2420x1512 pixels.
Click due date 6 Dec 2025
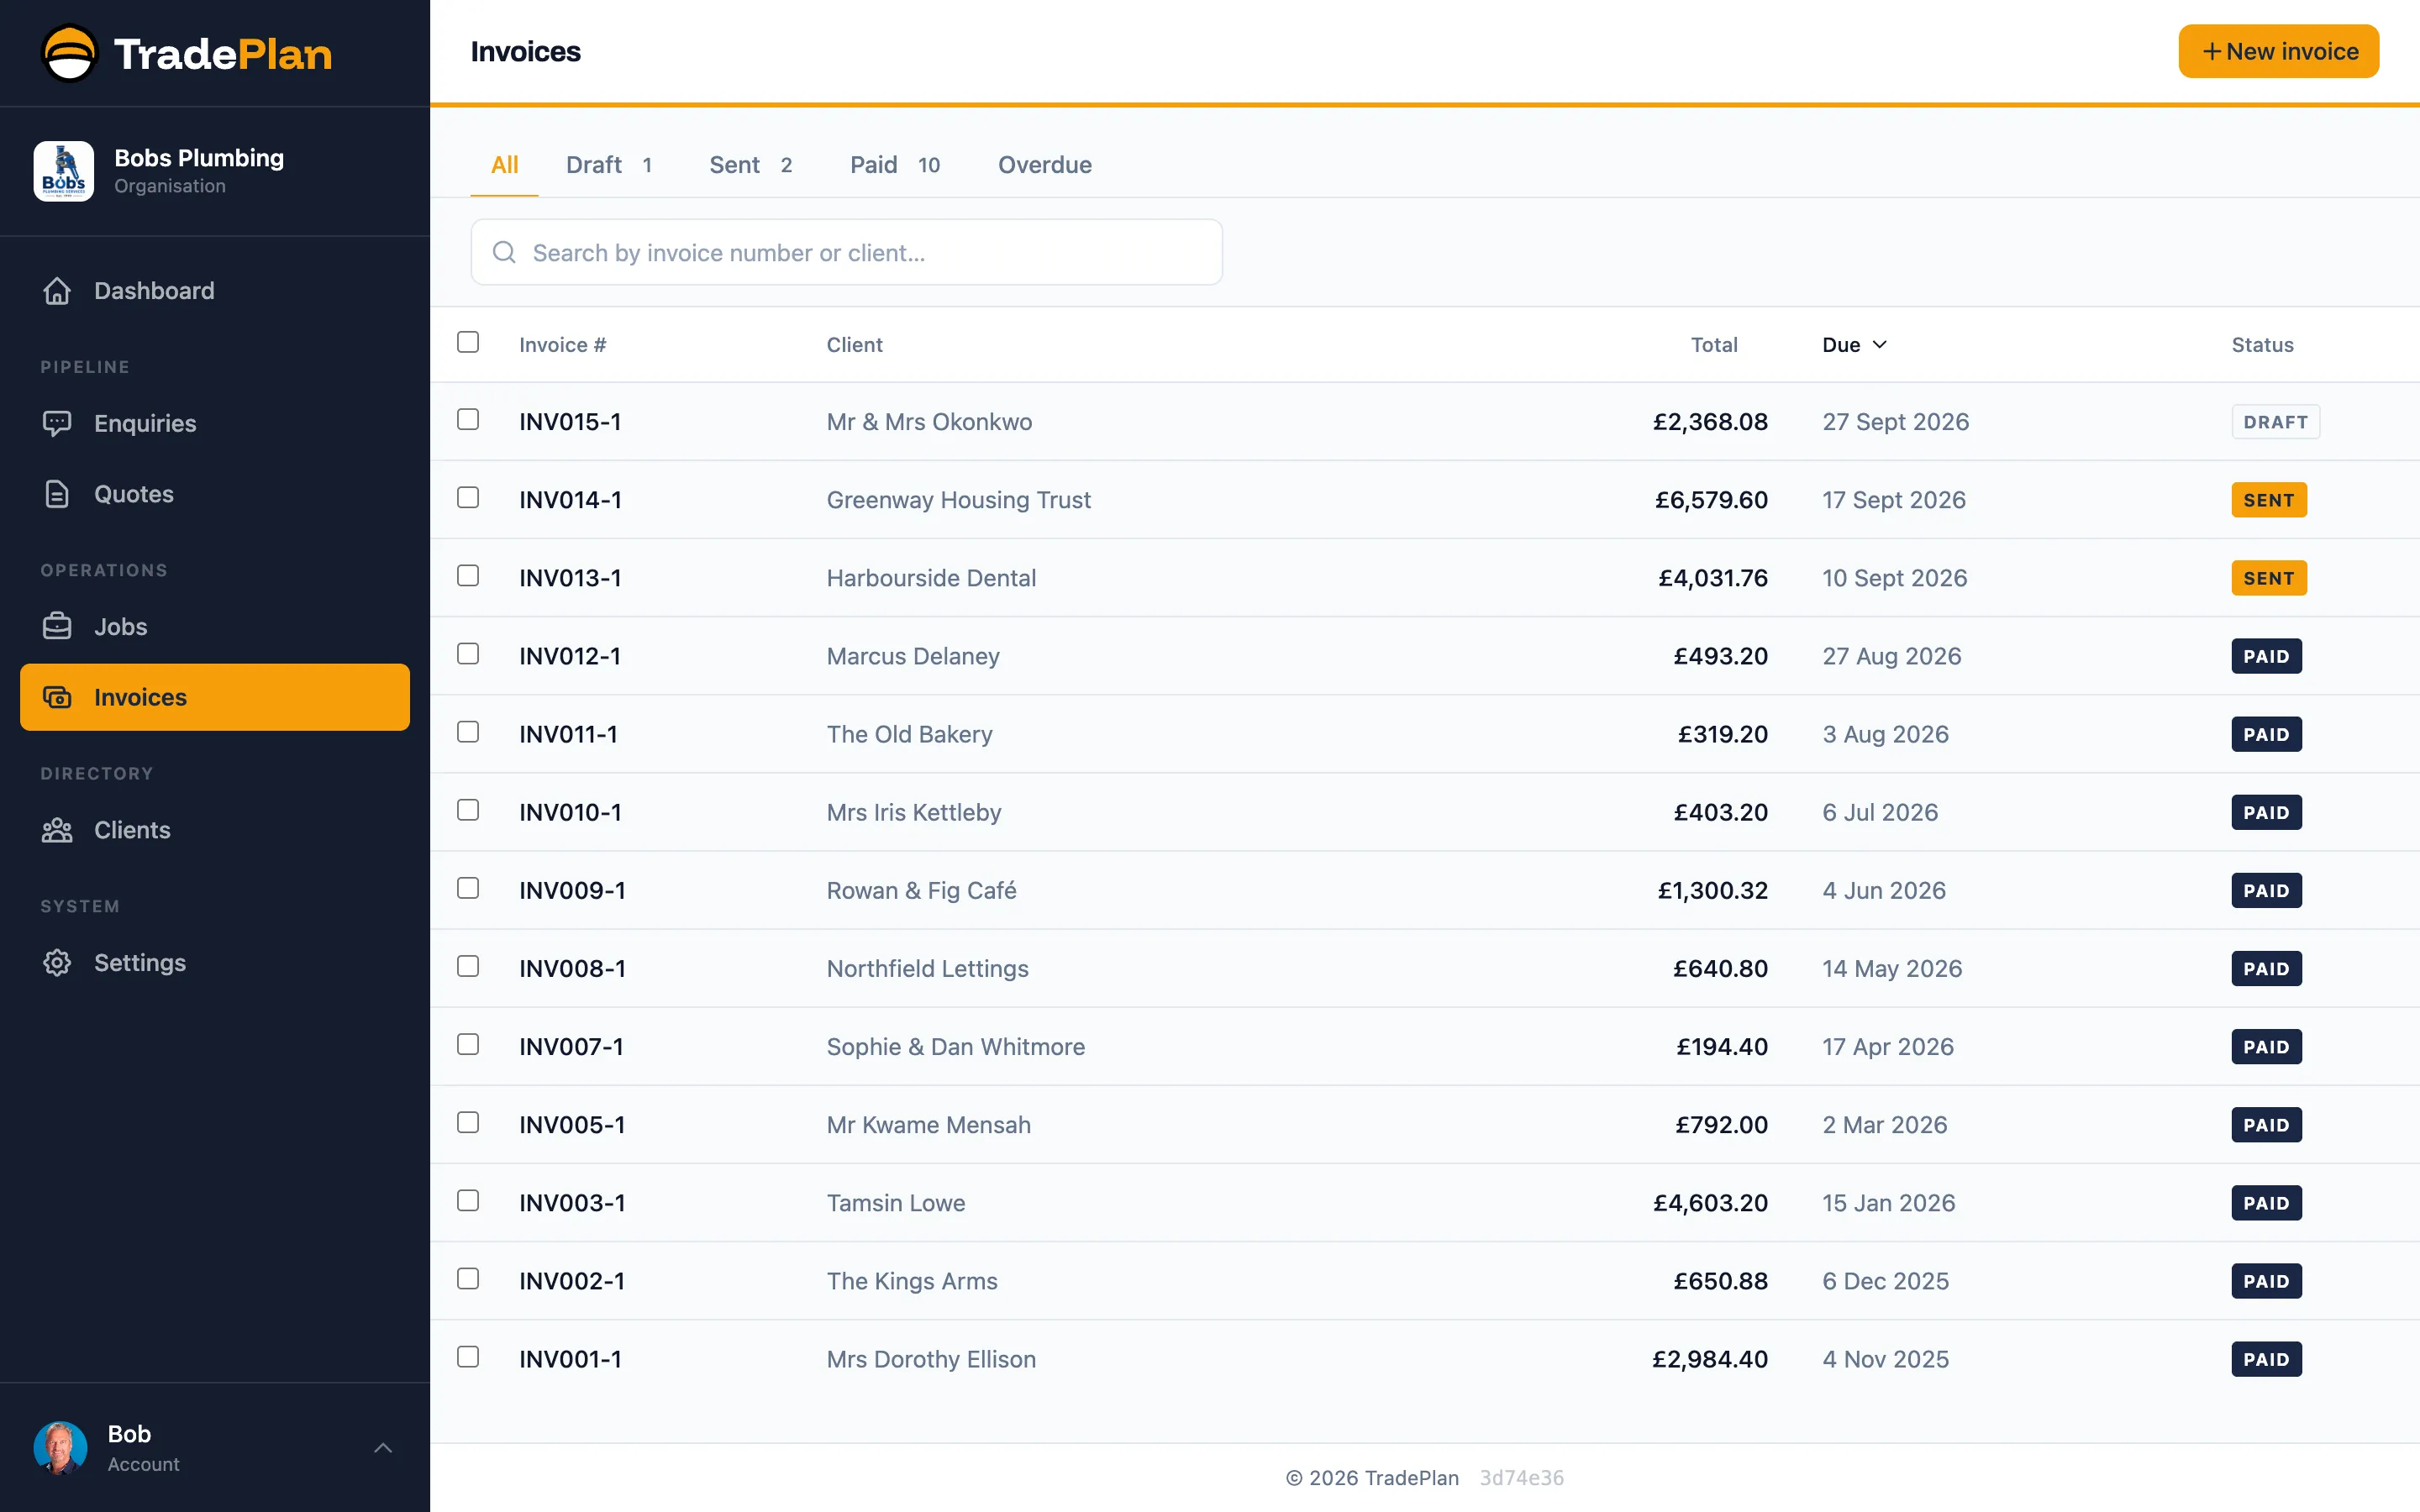1885,1281
